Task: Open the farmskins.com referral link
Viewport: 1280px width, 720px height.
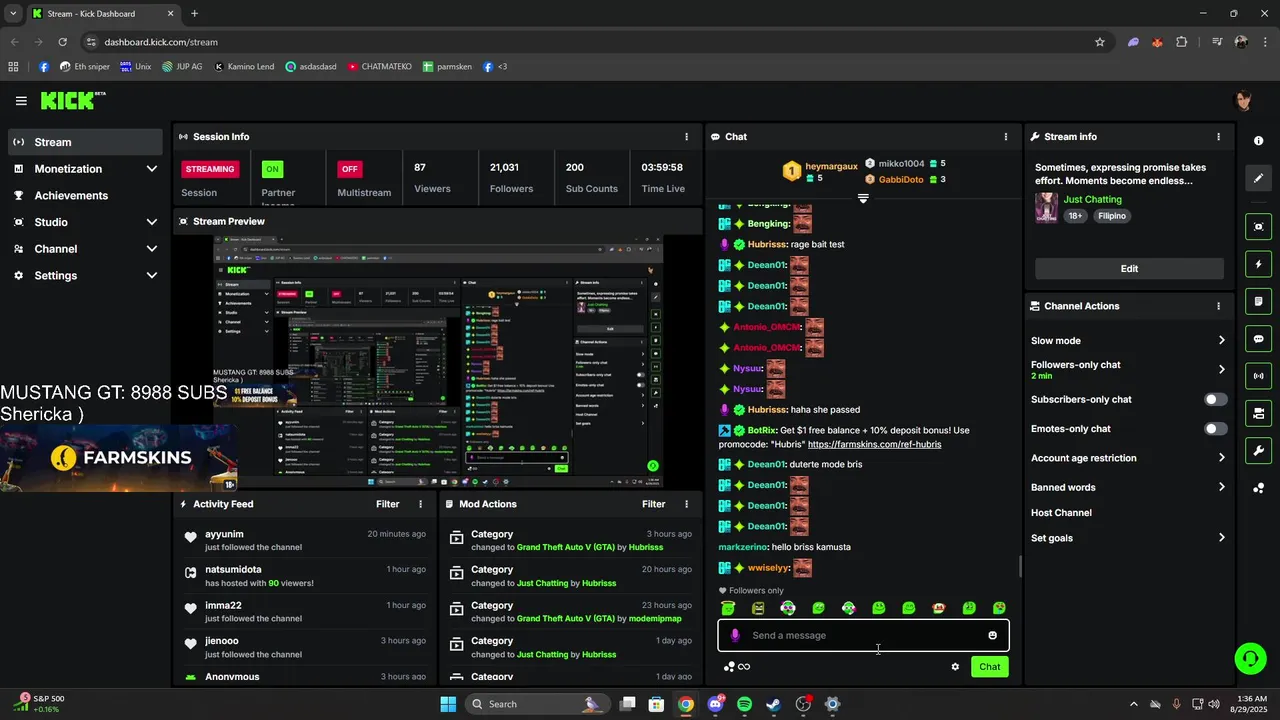Action: [874, 444]
